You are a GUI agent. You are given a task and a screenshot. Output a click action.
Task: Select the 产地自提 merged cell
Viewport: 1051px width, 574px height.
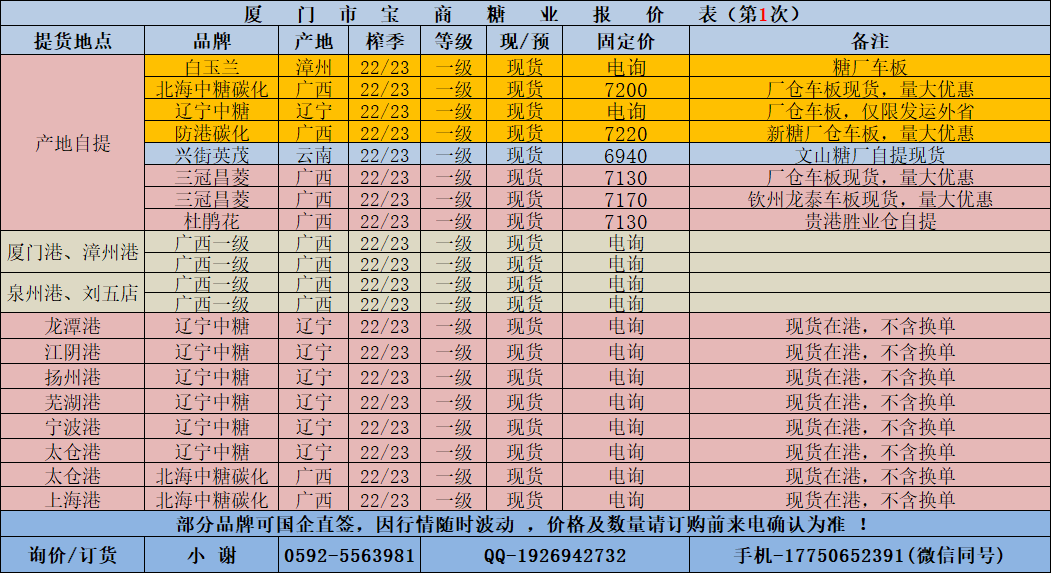tap(73, 144)
